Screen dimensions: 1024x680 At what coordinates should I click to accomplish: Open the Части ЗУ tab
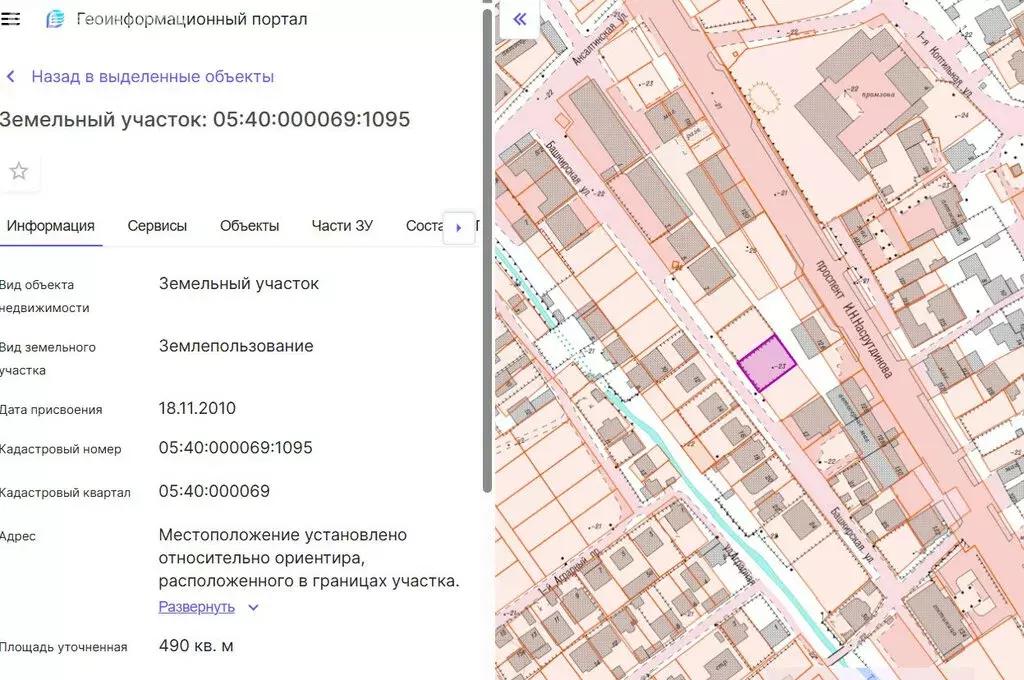tap(342, 226)
